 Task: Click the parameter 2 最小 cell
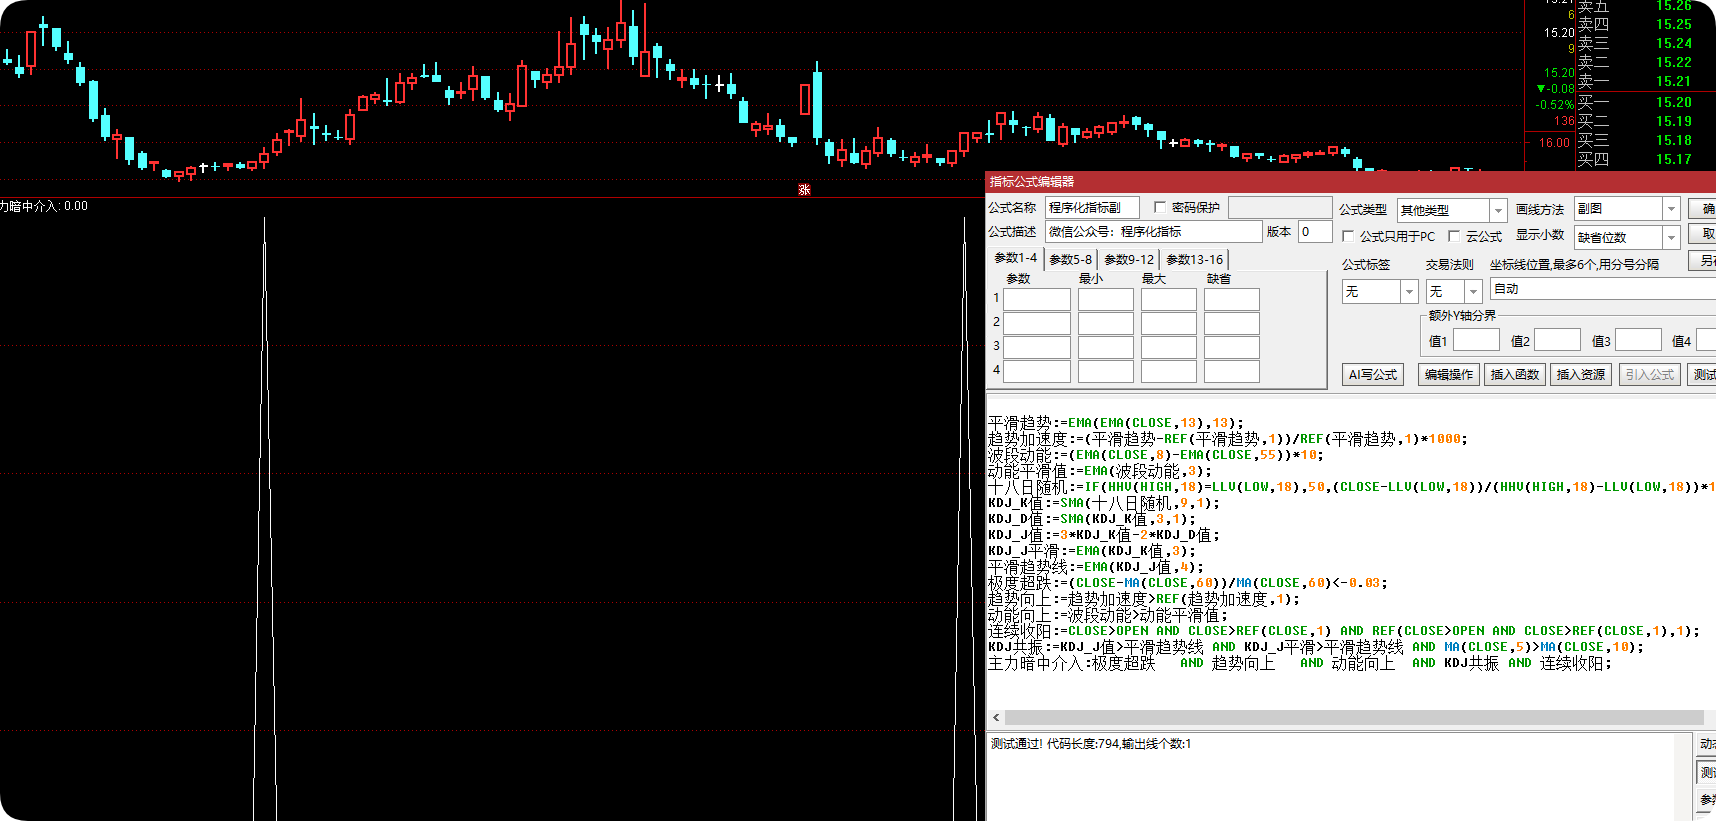pos(1106,323)
